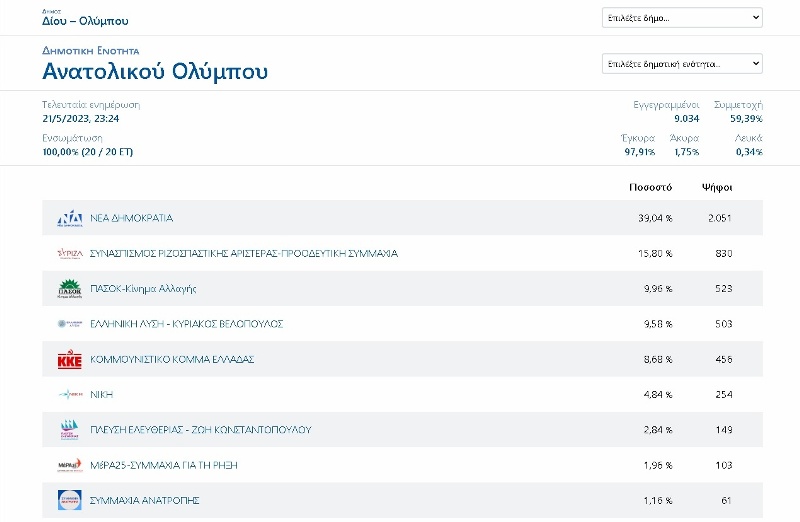The height and width of the screenshot is (522, 800).
Task: Click the 103 votes value
Action: click(723, 465)
